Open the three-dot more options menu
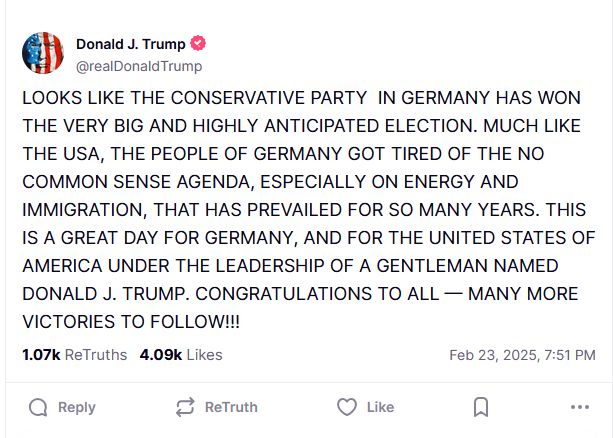 coord(579,407)
